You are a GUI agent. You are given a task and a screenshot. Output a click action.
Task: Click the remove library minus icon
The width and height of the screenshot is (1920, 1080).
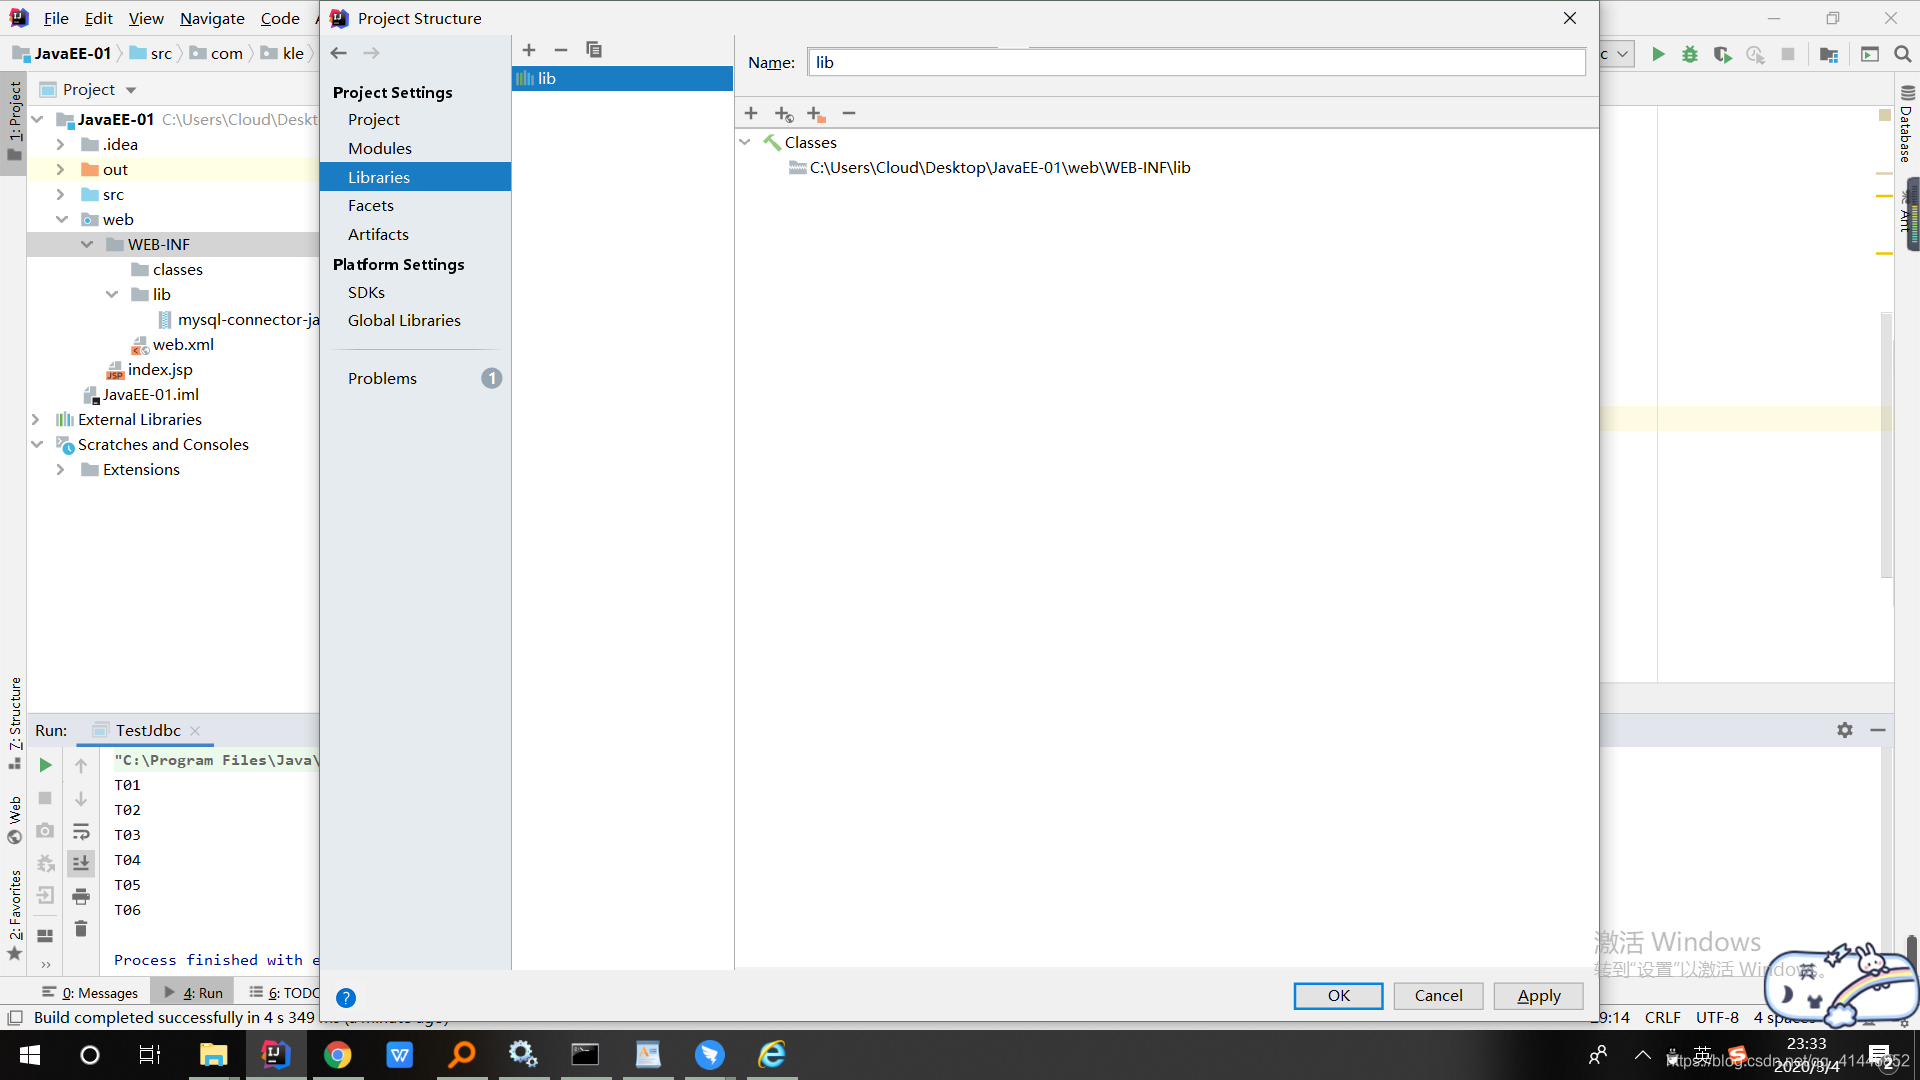[561, 50]
